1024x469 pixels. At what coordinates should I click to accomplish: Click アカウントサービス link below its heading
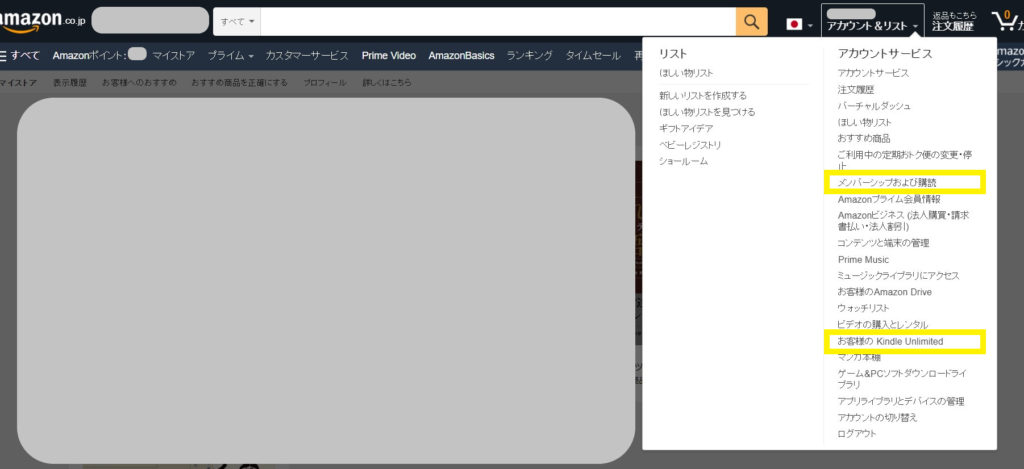873,73
